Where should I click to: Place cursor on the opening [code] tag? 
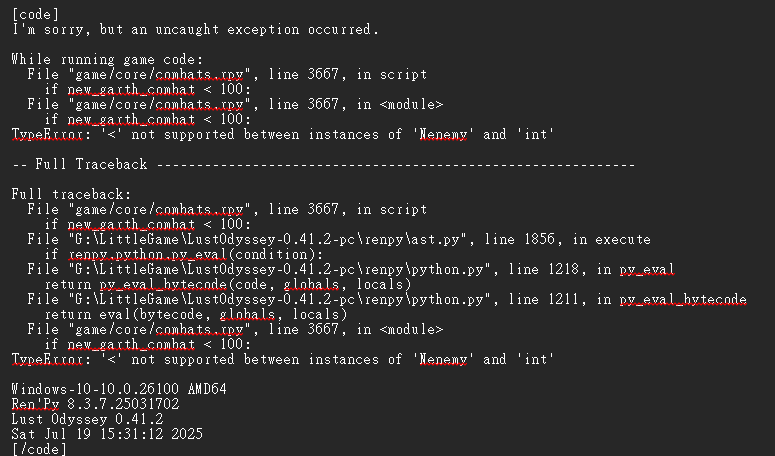click(35, 14)
